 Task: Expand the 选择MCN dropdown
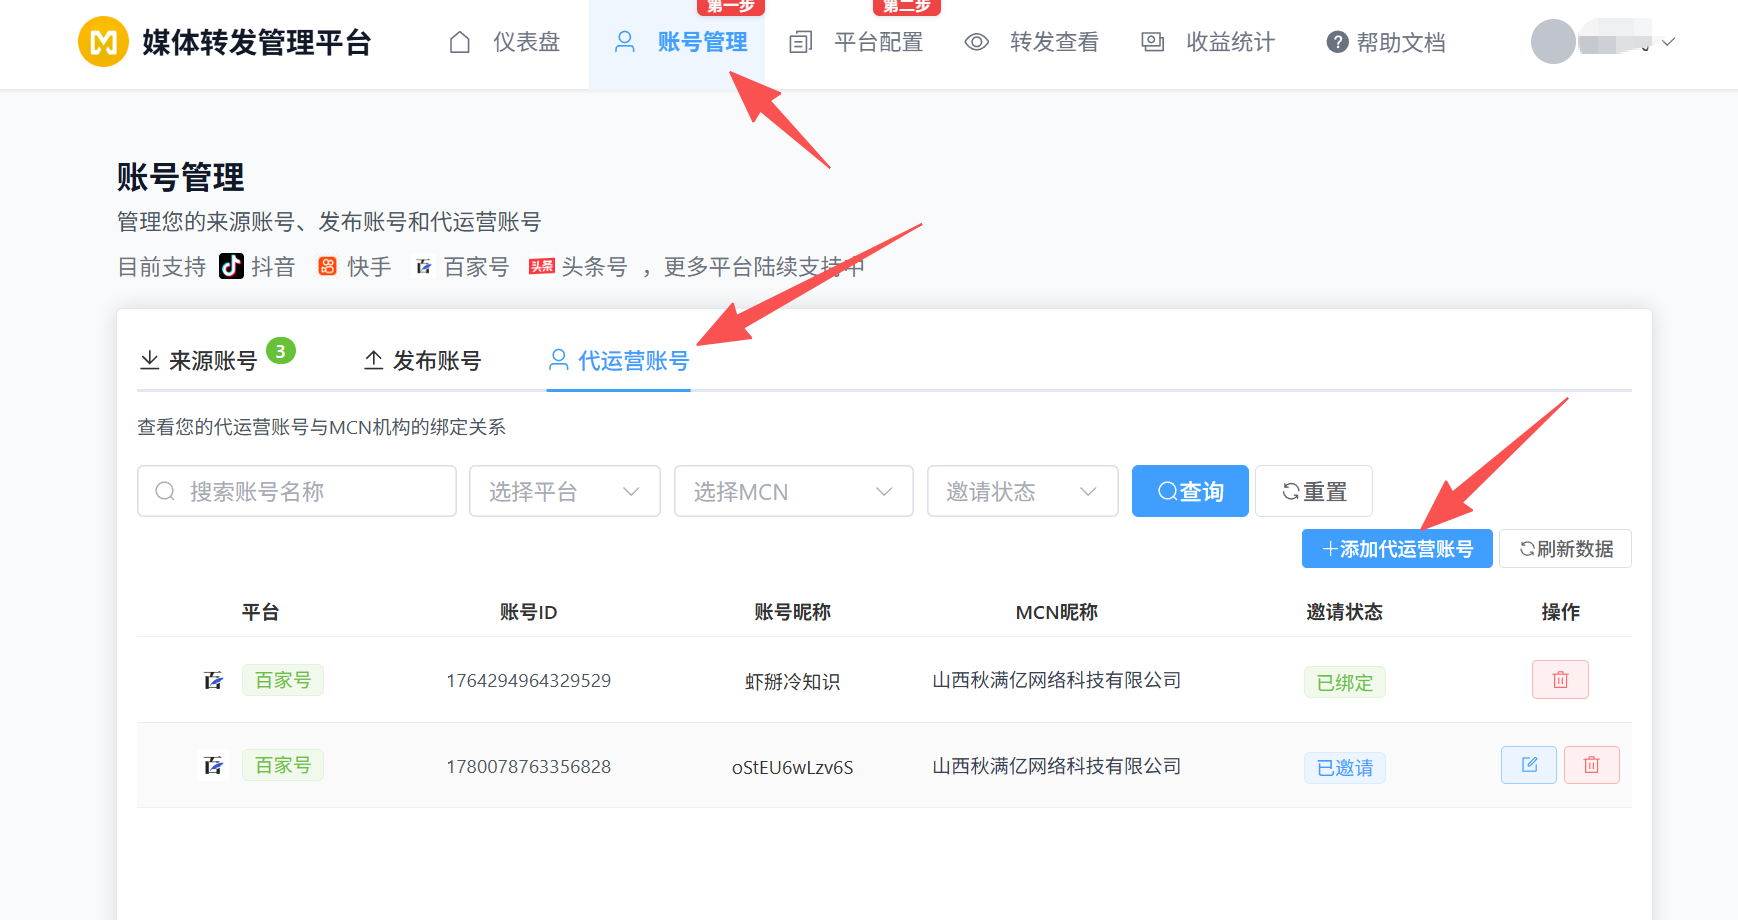[793, 491]
